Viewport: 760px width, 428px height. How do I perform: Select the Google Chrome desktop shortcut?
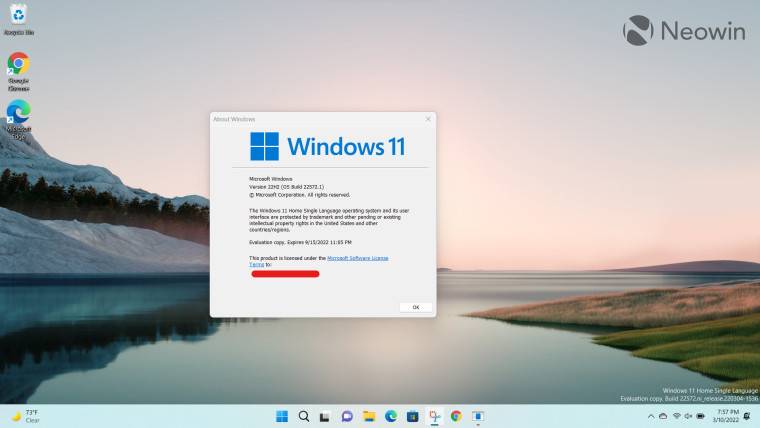[18, 70]
